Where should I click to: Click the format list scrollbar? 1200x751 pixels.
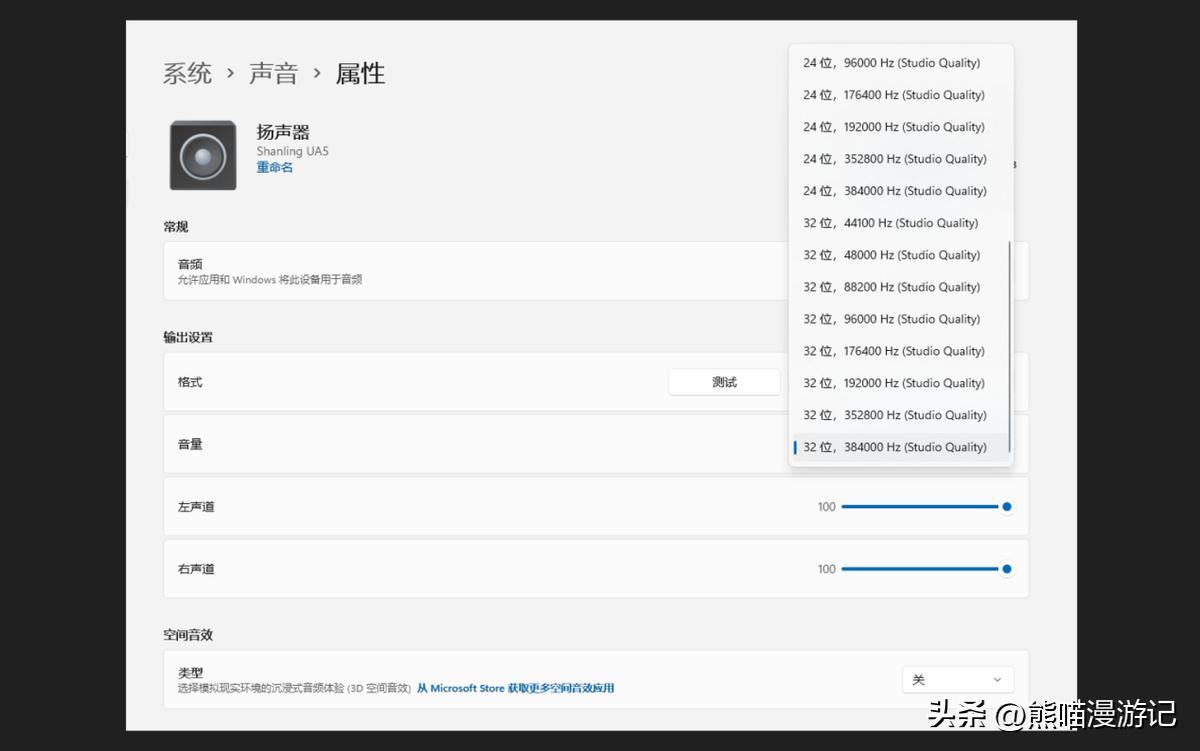(x=1009, y=345)
